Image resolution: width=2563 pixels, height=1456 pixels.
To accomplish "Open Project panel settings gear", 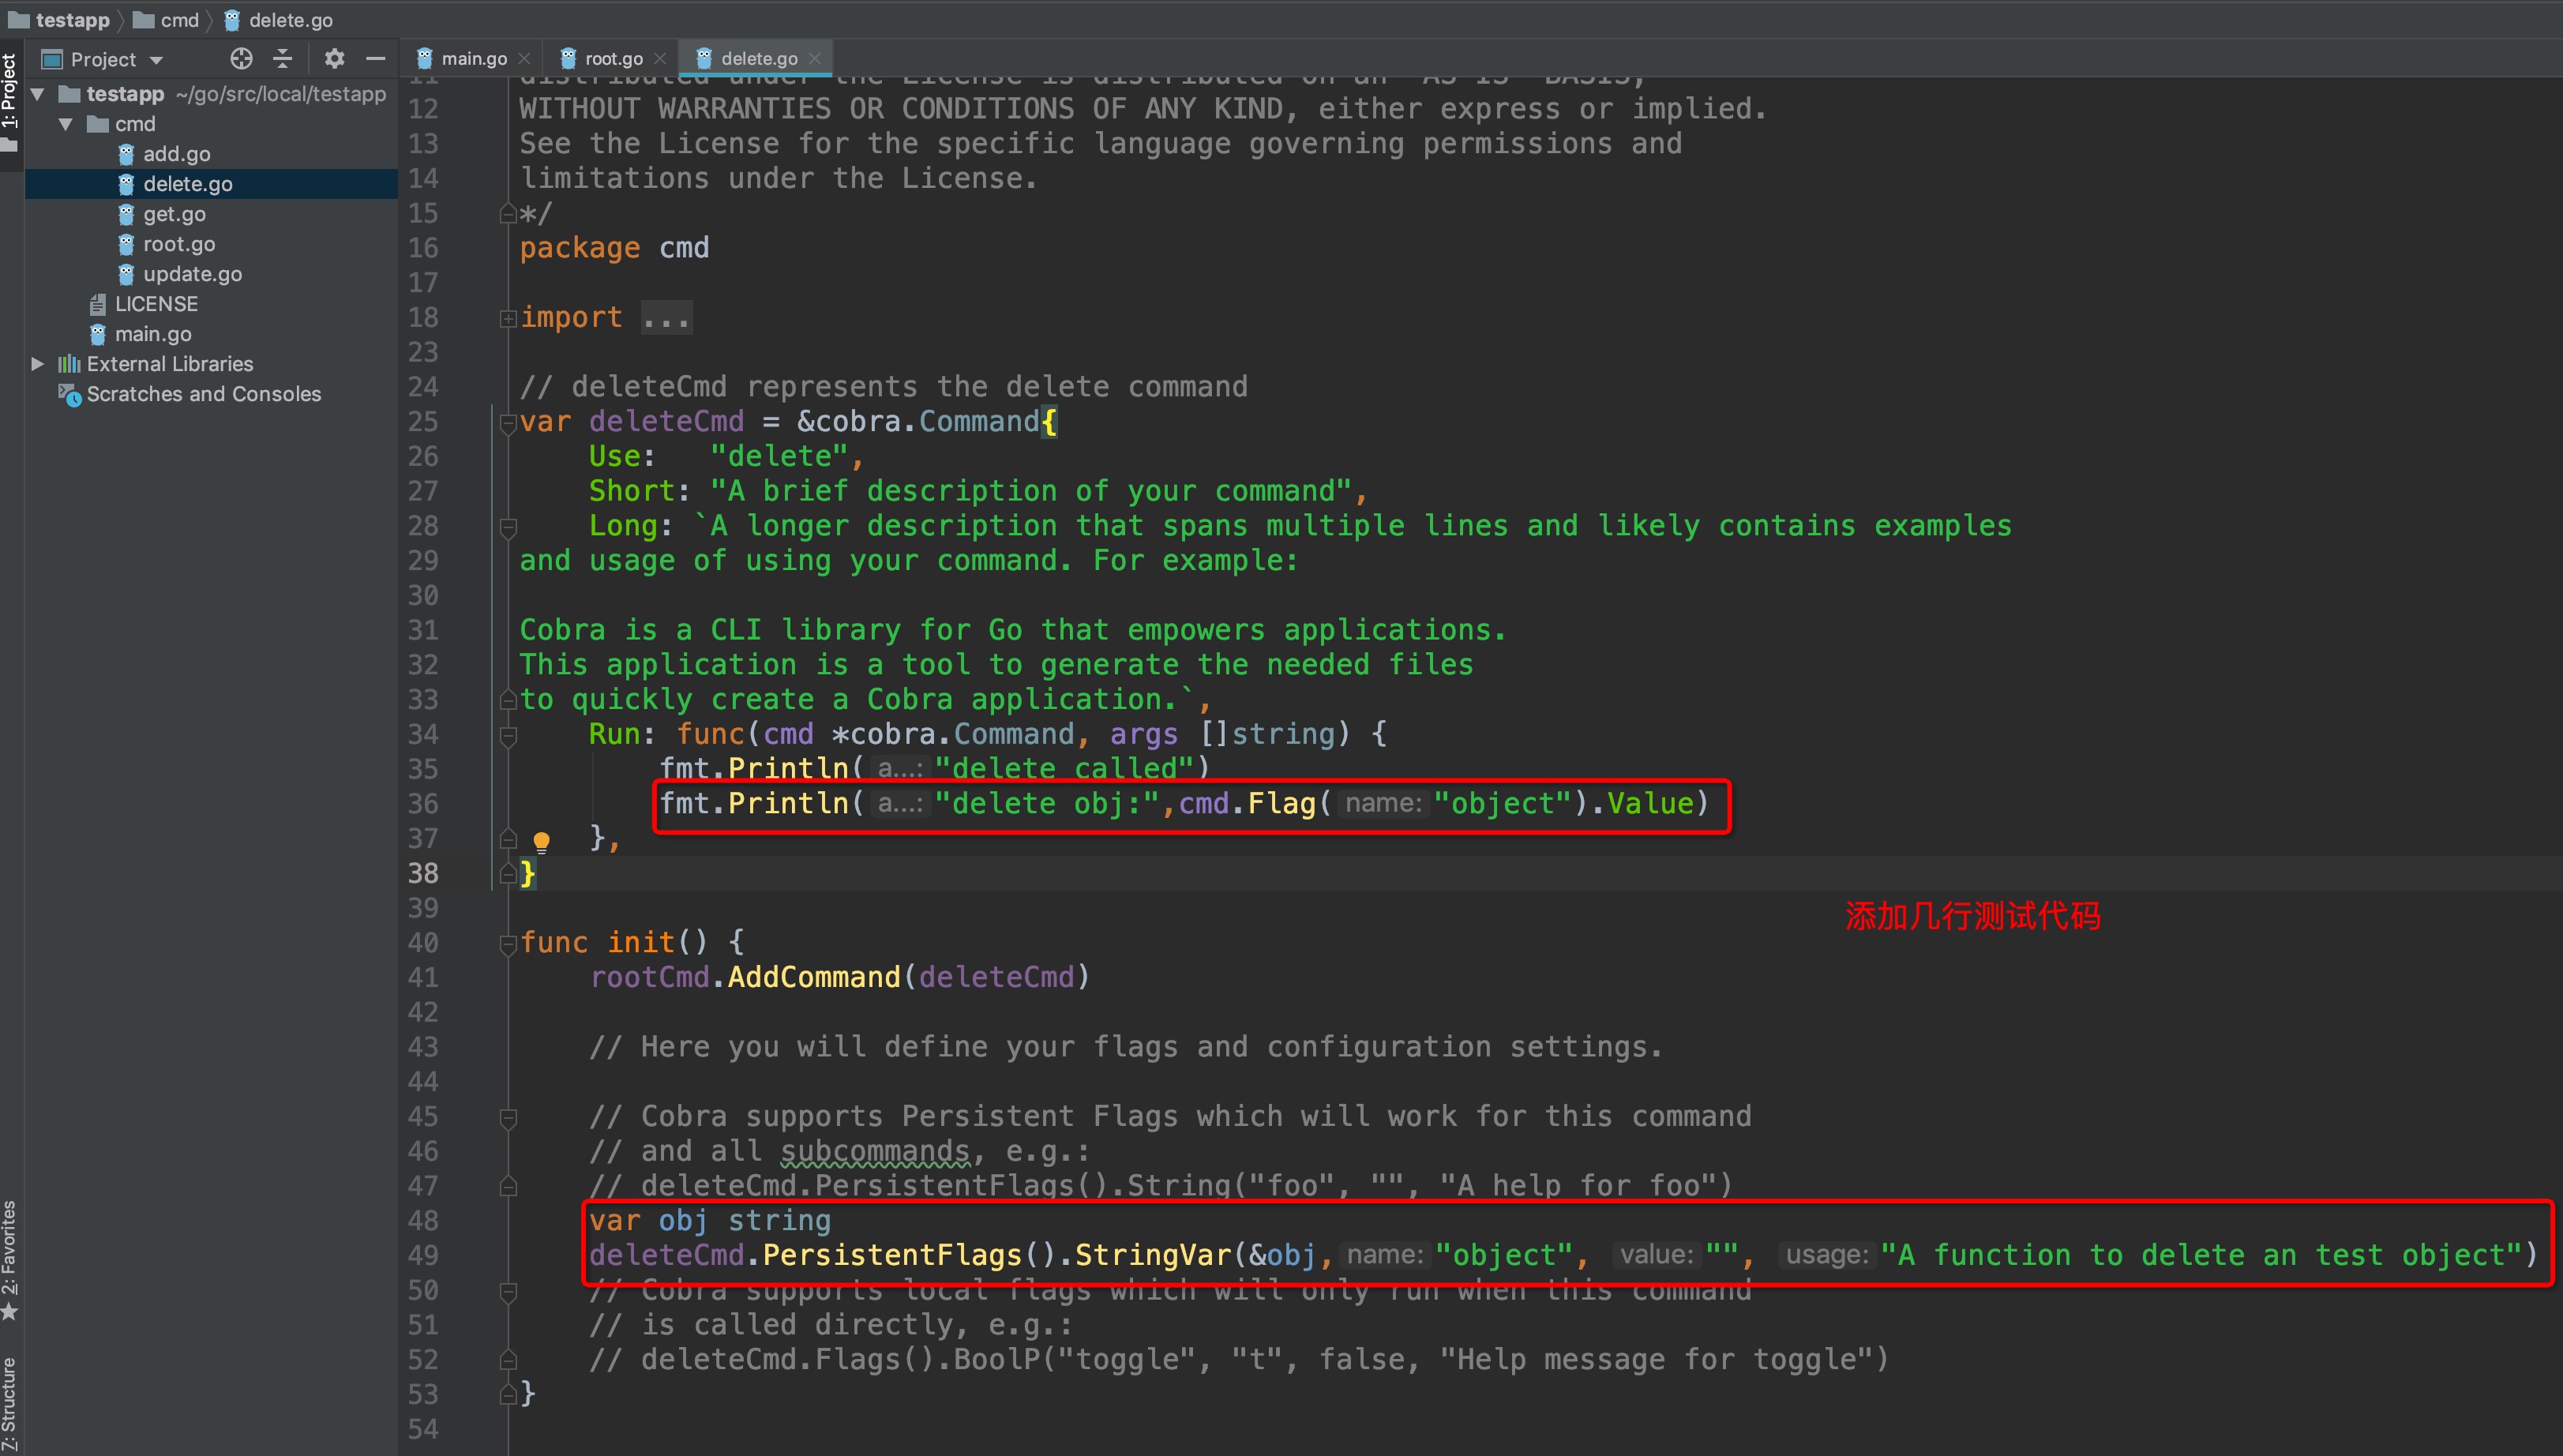I will [x=334, y=59].
